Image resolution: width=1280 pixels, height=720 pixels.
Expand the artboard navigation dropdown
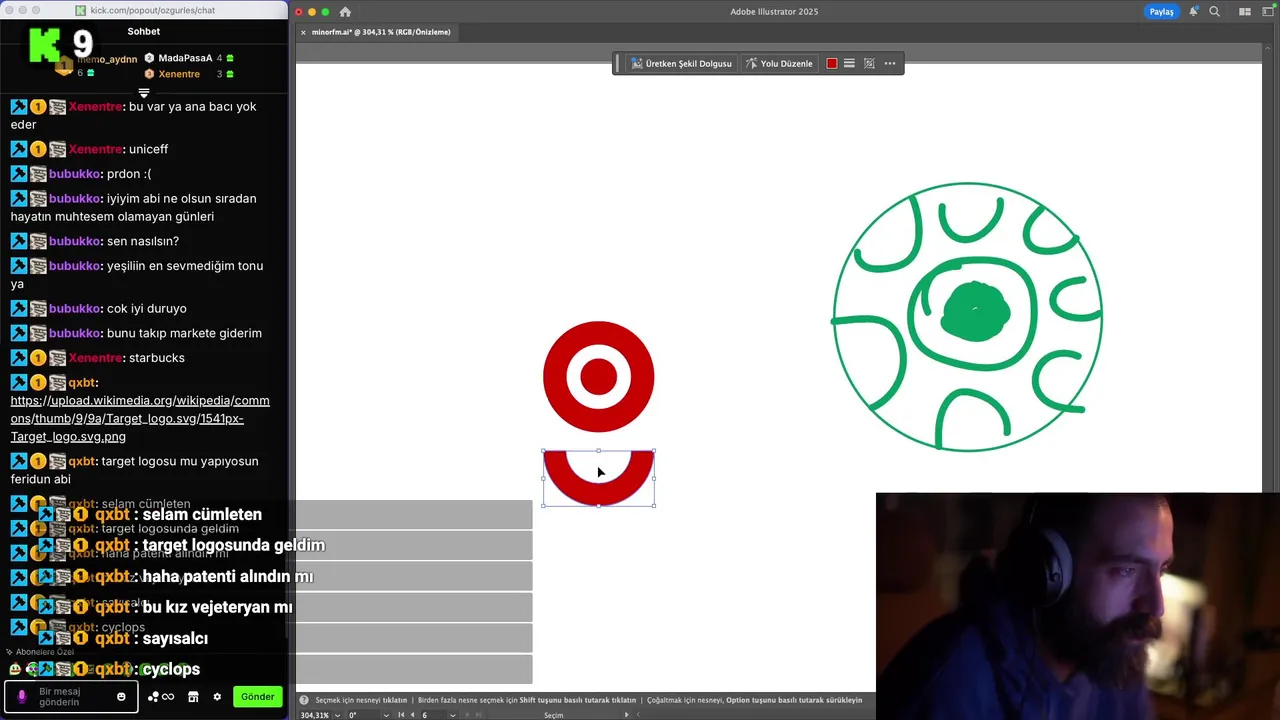click(453, 715)
